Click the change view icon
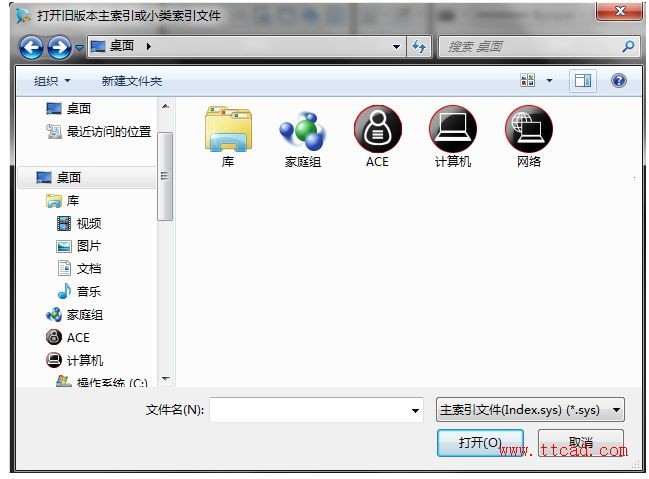 point(527,80)
